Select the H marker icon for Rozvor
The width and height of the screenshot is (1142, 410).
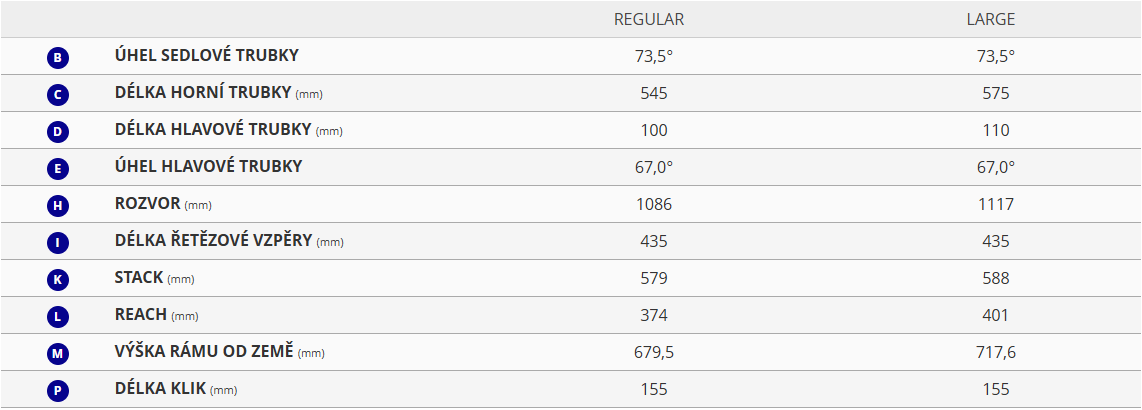pos(58,207)
